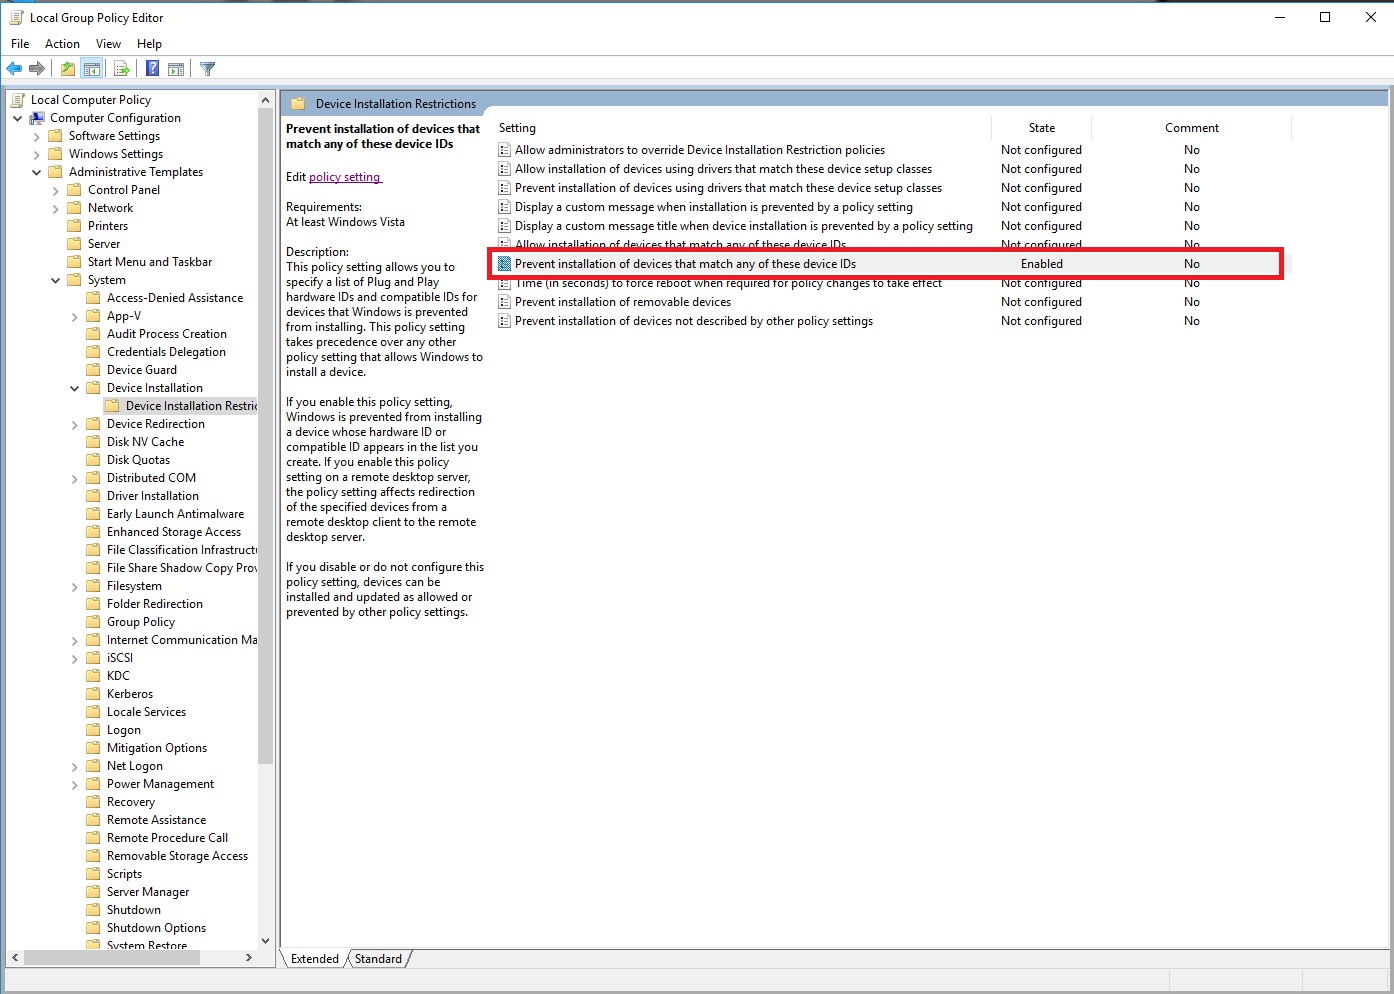This screenshot has height=994, width=1394.
Task: Click the icon for Allow administrators to override policy
Action: (505, 150)
